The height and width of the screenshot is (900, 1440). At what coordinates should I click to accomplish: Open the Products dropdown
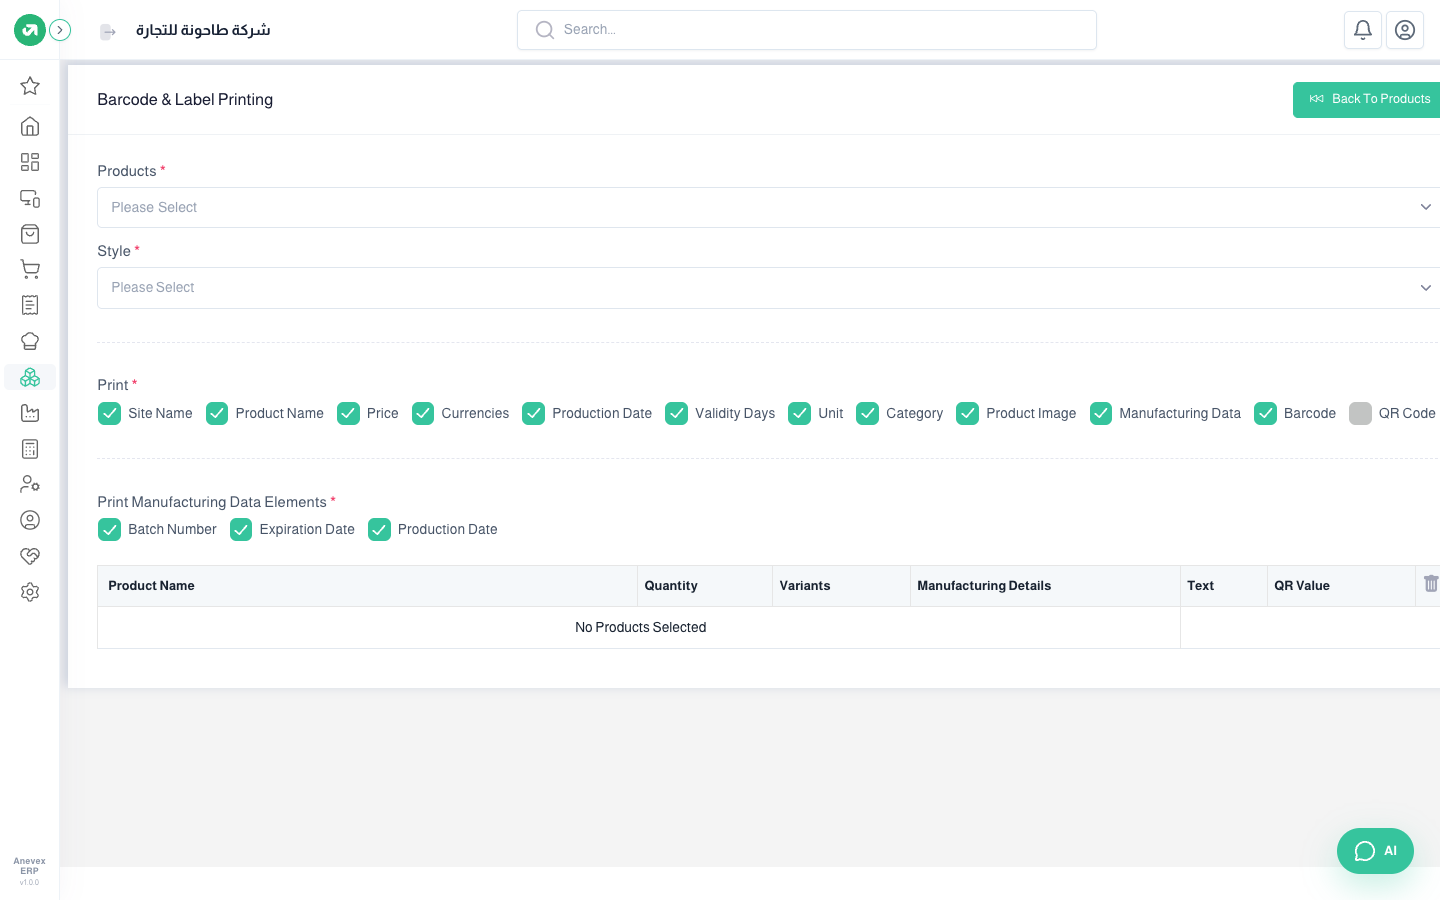(769, 207)
